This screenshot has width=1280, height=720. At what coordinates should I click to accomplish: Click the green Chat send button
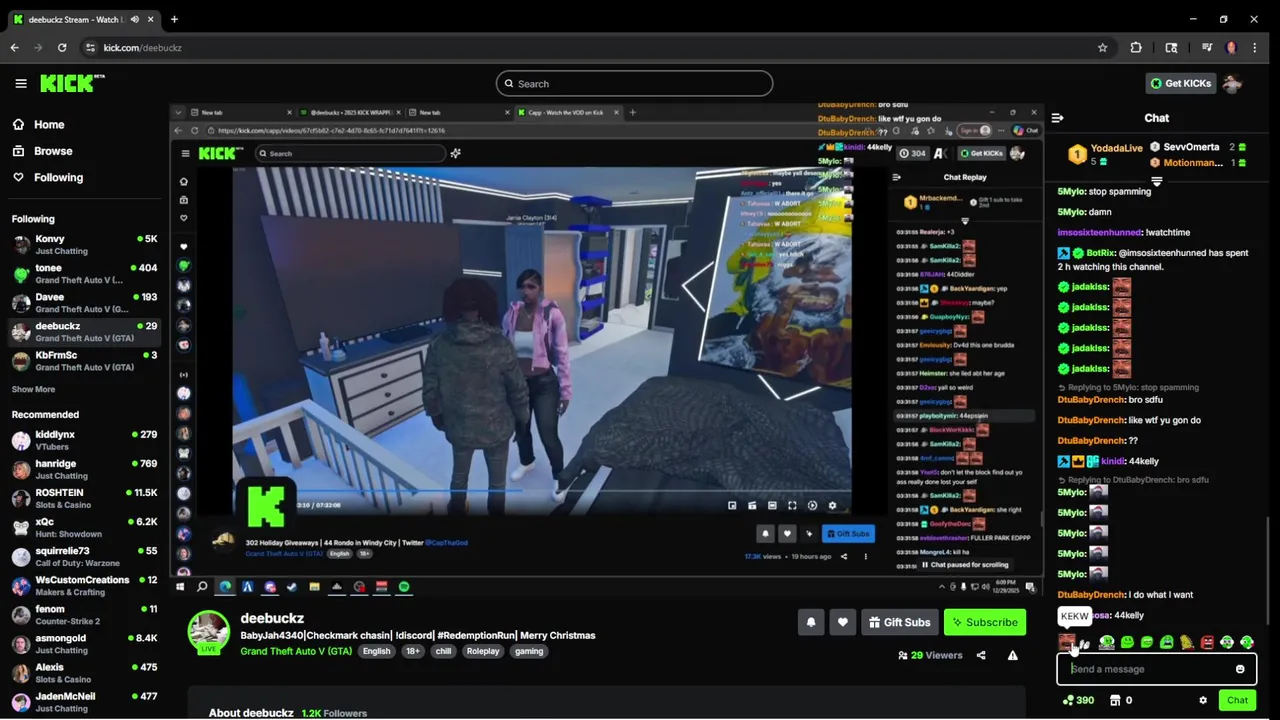[1237, 701]
